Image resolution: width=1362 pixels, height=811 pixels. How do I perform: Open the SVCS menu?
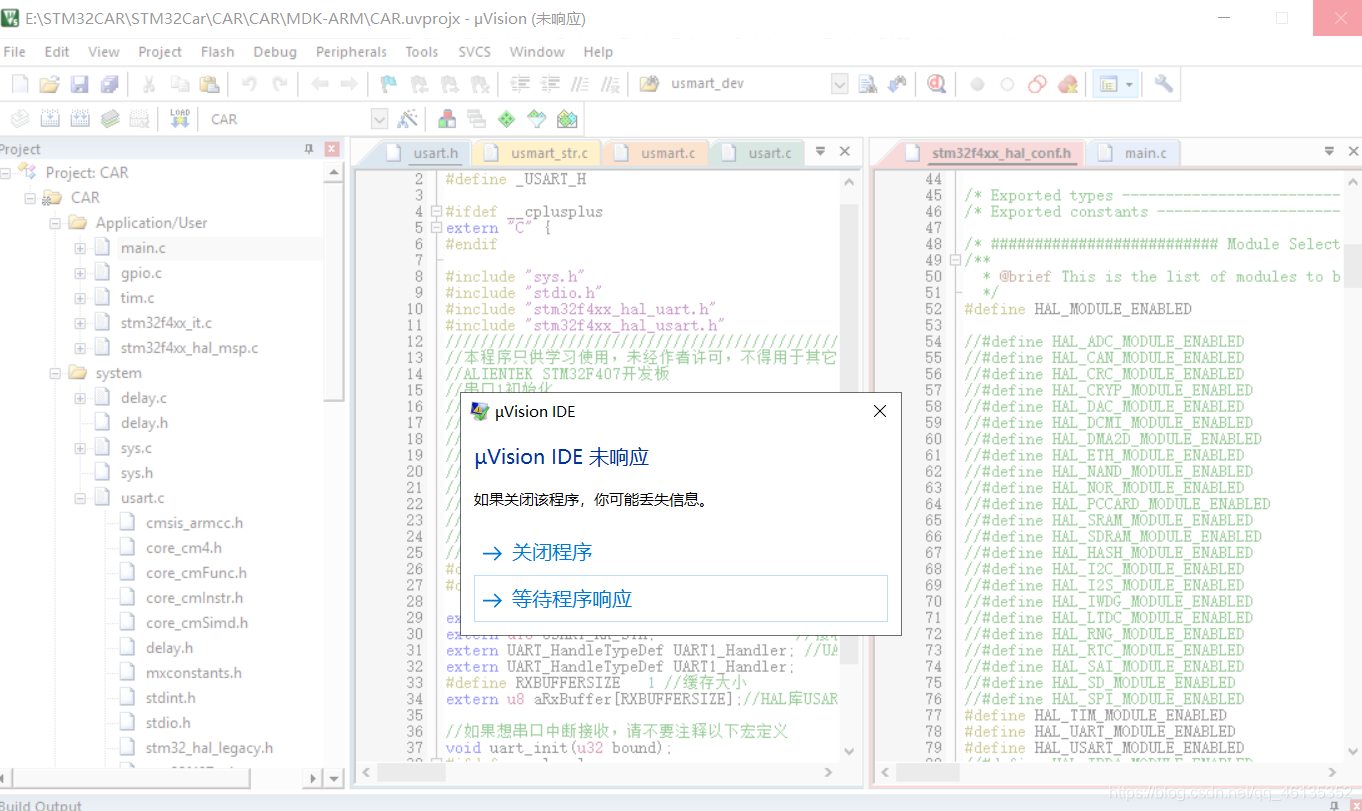point(475,52)
